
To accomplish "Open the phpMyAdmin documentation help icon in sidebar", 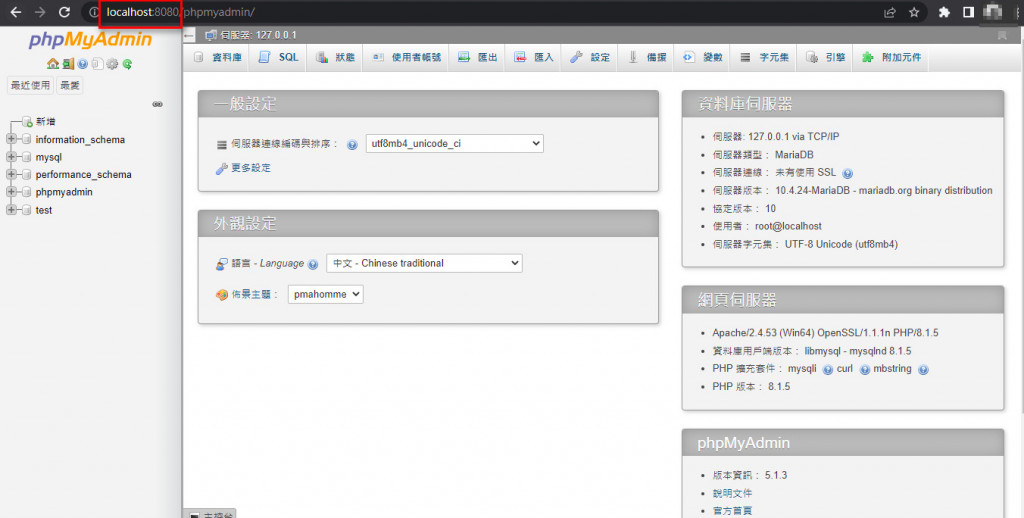I will (83, 64).
